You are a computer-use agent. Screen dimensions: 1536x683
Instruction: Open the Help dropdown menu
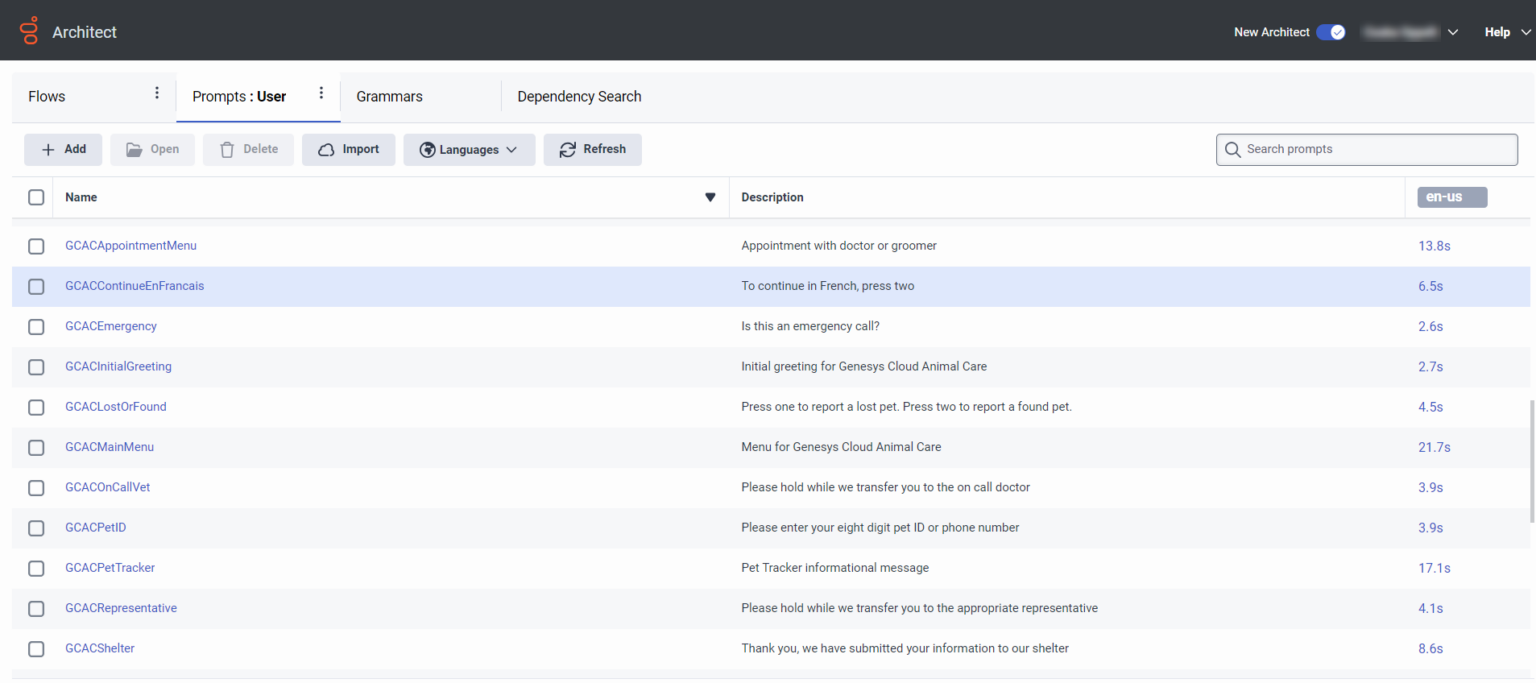1505,31
